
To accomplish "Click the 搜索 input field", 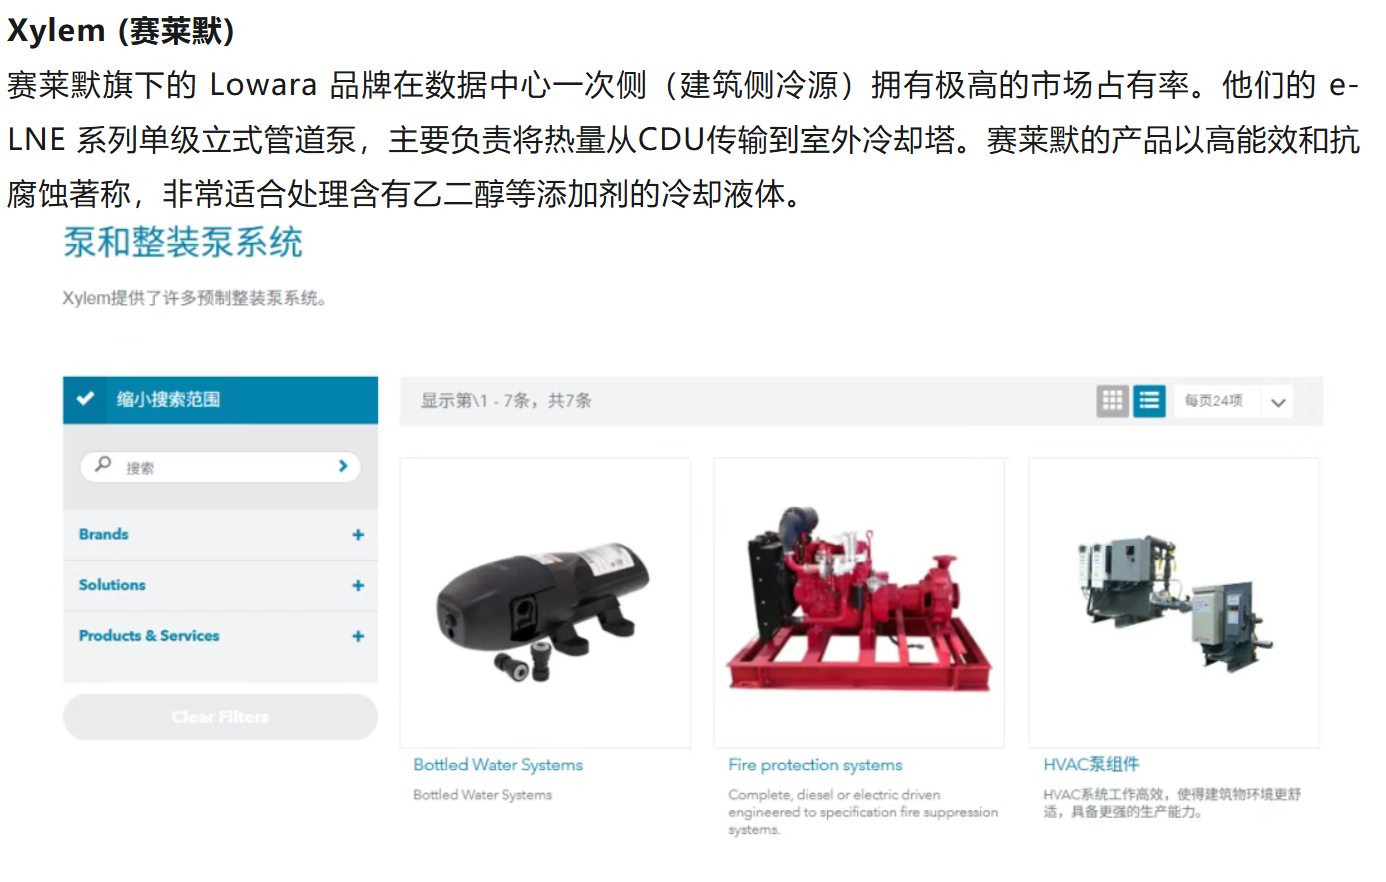I will [x=220, y=467].
